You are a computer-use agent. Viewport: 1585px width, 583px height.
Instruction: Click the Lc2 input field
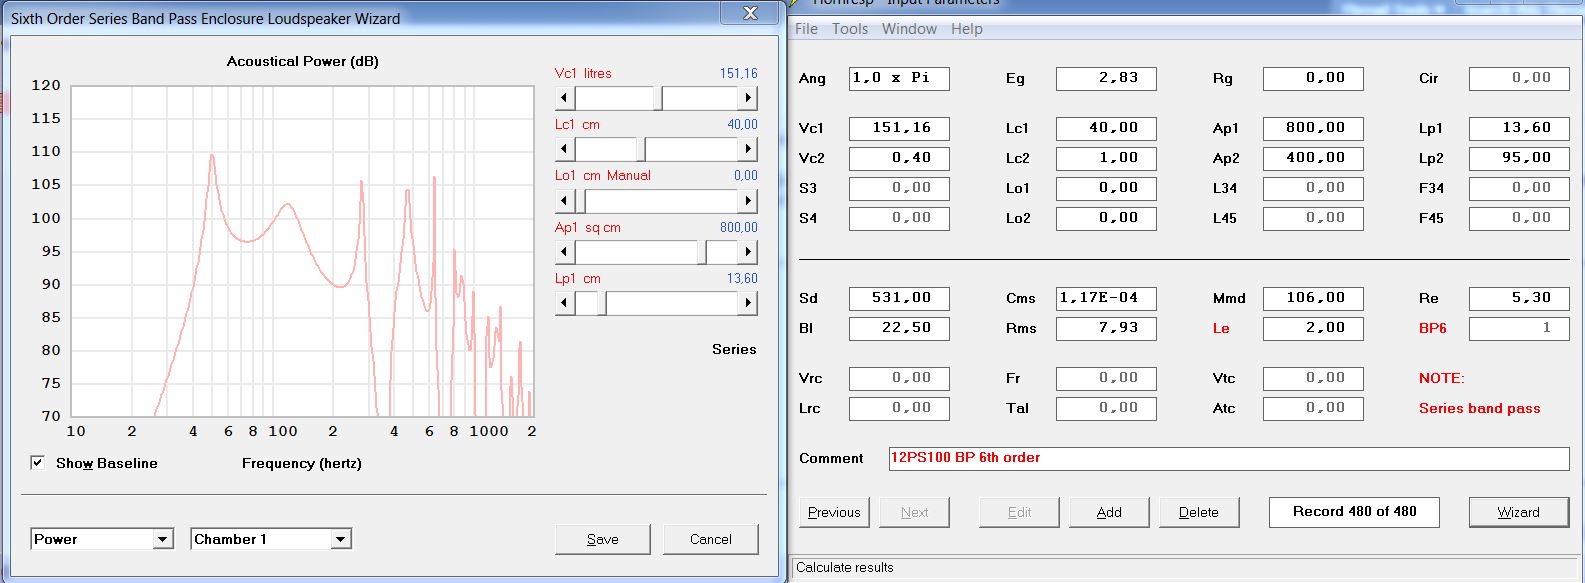[x=1106, y=158]
